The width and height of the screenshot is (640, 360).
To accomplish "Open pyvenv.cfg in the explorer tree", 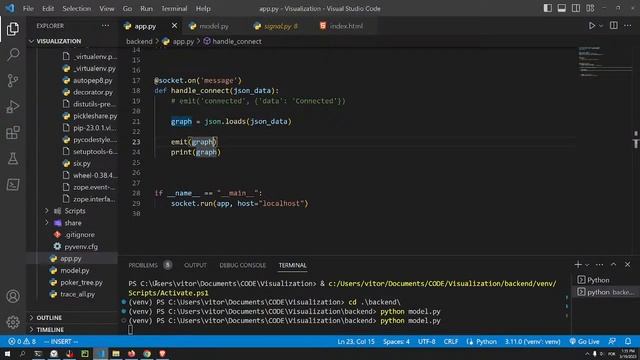I will click(81, 247).
